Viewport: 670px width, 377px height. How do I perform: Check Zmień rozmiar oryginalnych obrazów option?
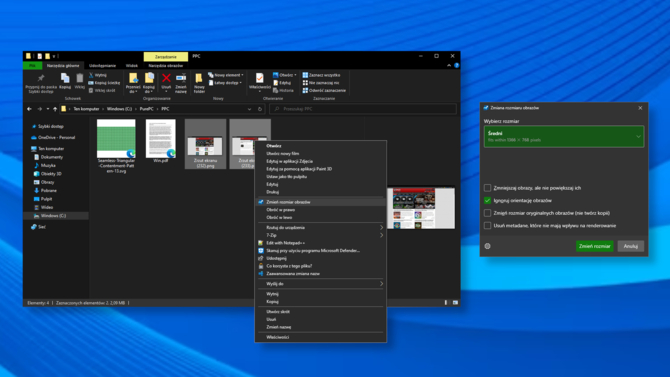488,213
